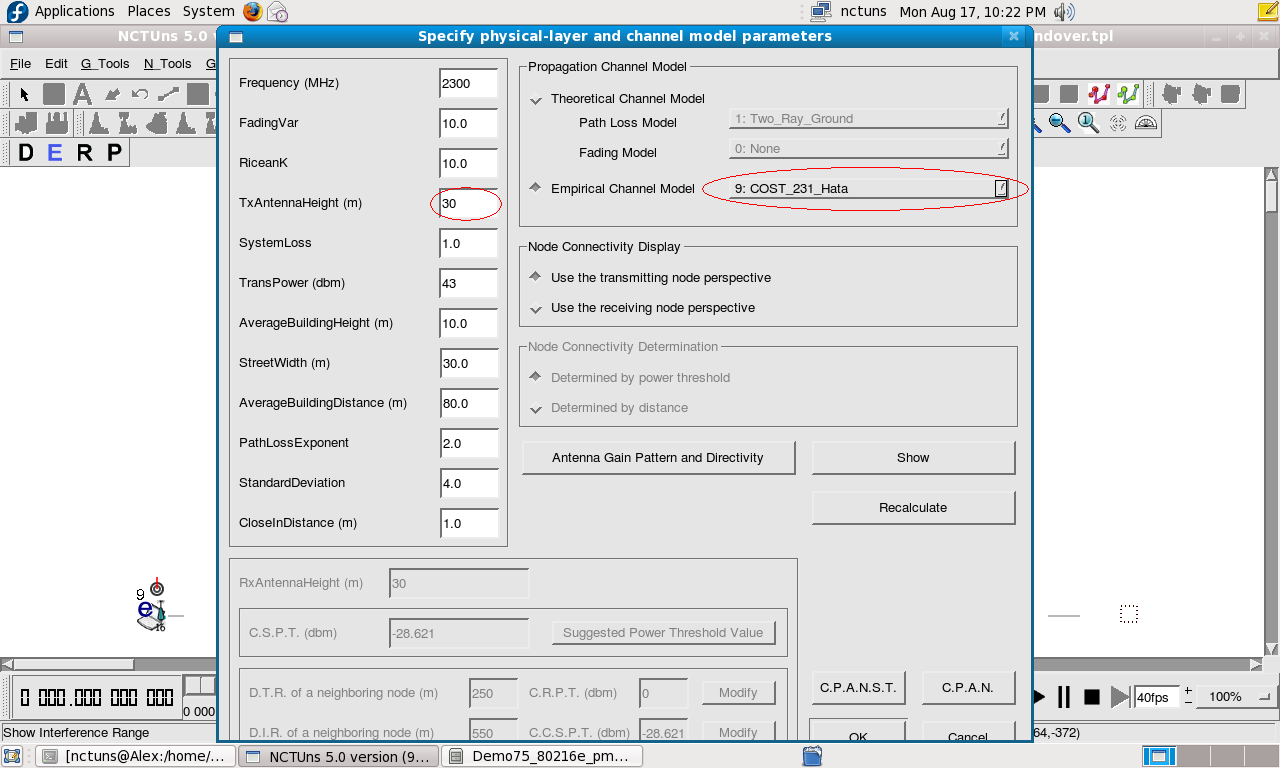Select Theoretical Channel Model option
This screenshot has height=768, width=1280.
point(536,99)
